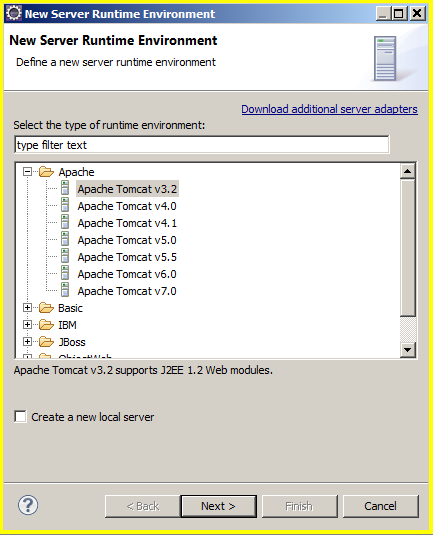Click the Apache Tomcat v7.0 server icon
Image resolution: width=433 pixels, height=535 pixels.
(64, 291)
